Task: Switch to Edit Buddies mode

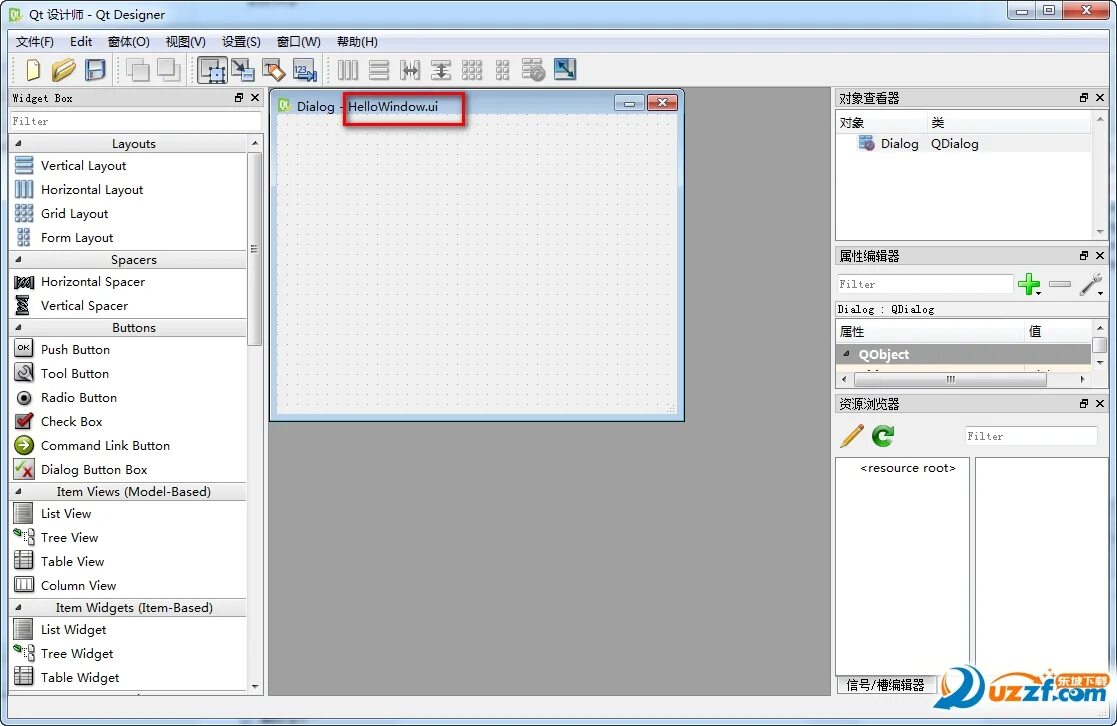Action: click(x=274, y=70)
